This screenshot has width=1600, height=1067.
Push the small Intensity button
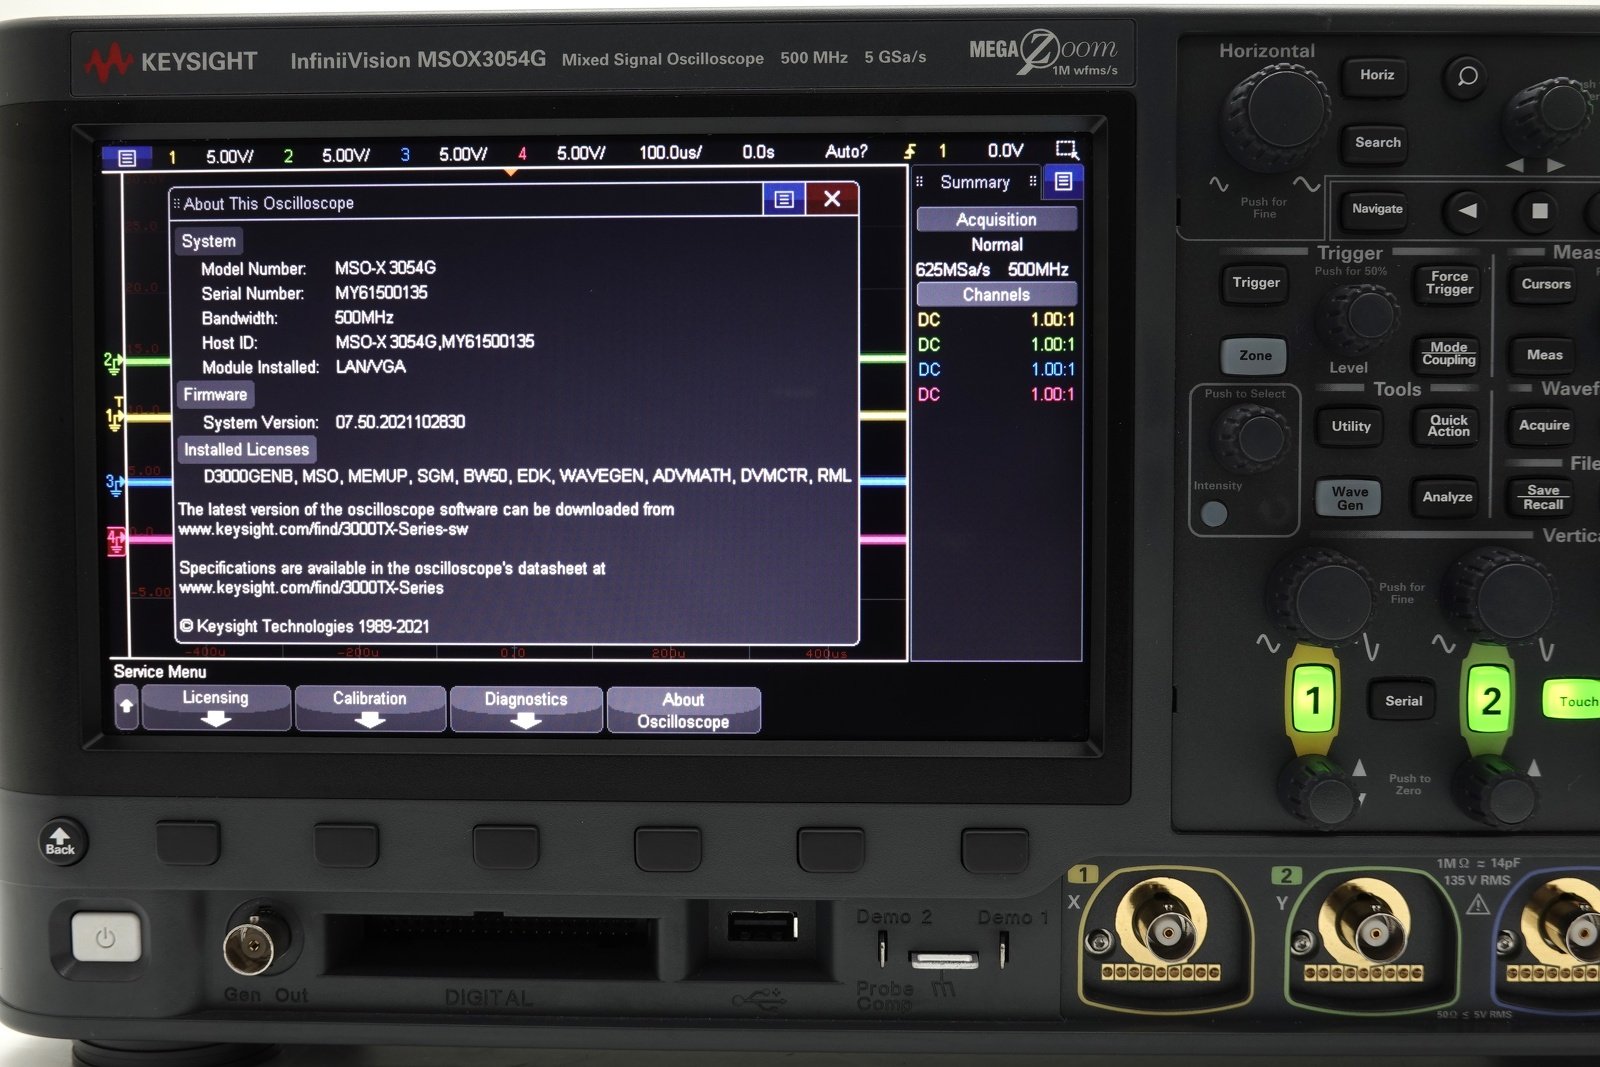click(1214, 514)
